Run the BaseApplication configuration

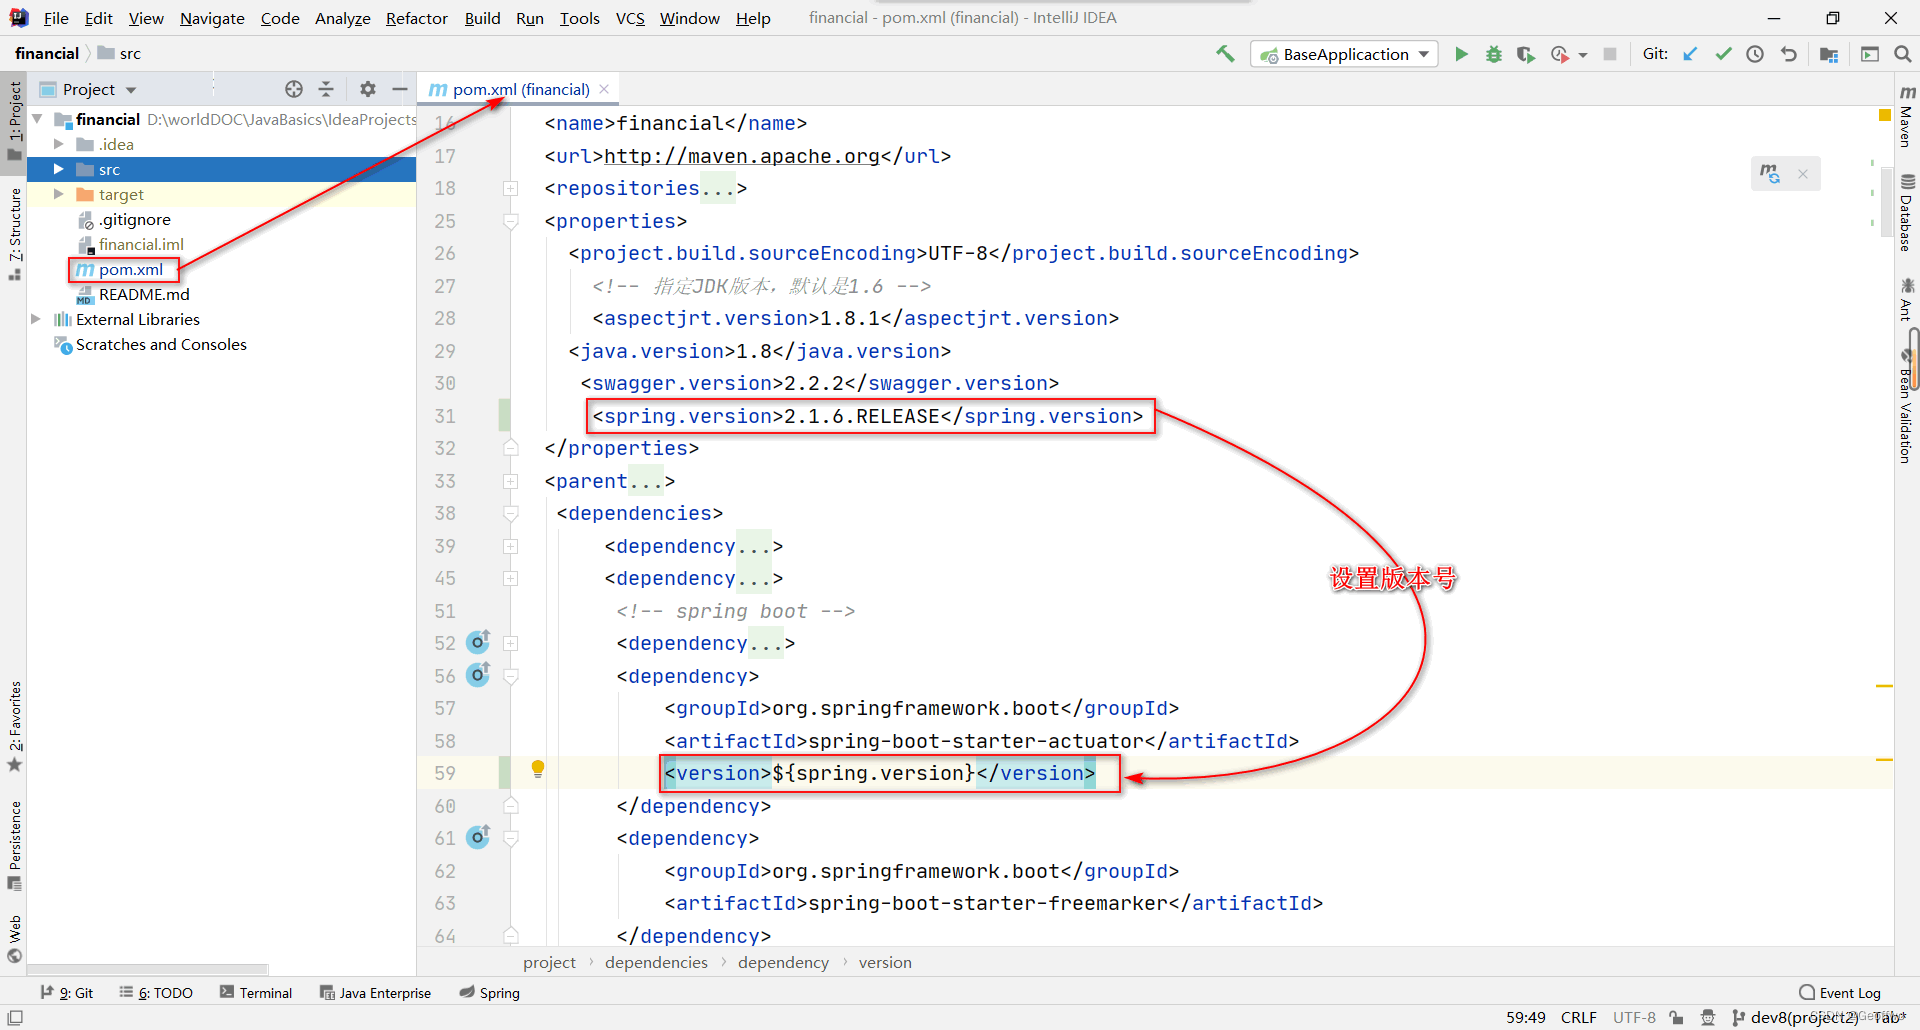(1461, 54)
